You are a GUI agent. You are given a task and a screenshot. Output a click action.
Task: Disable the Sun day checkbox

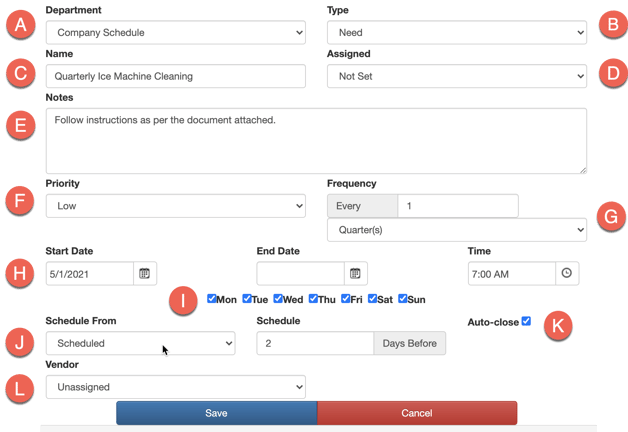[403, 299]
